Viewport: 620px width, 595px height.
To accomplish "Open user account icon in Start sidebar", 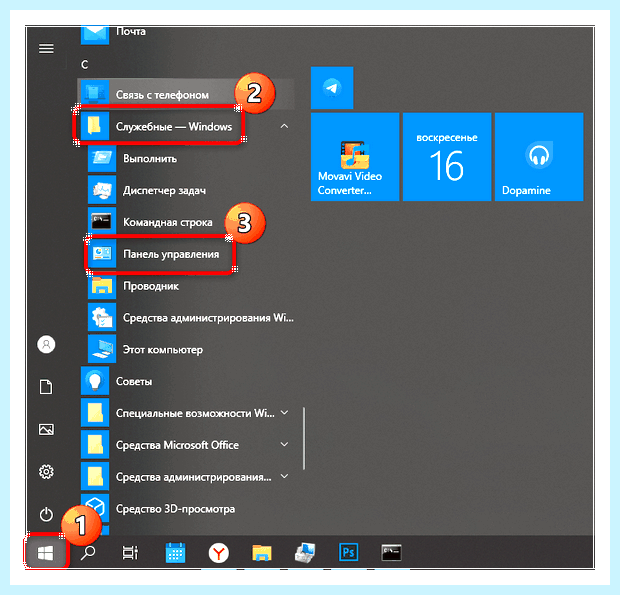I will (x=46, y=344).
